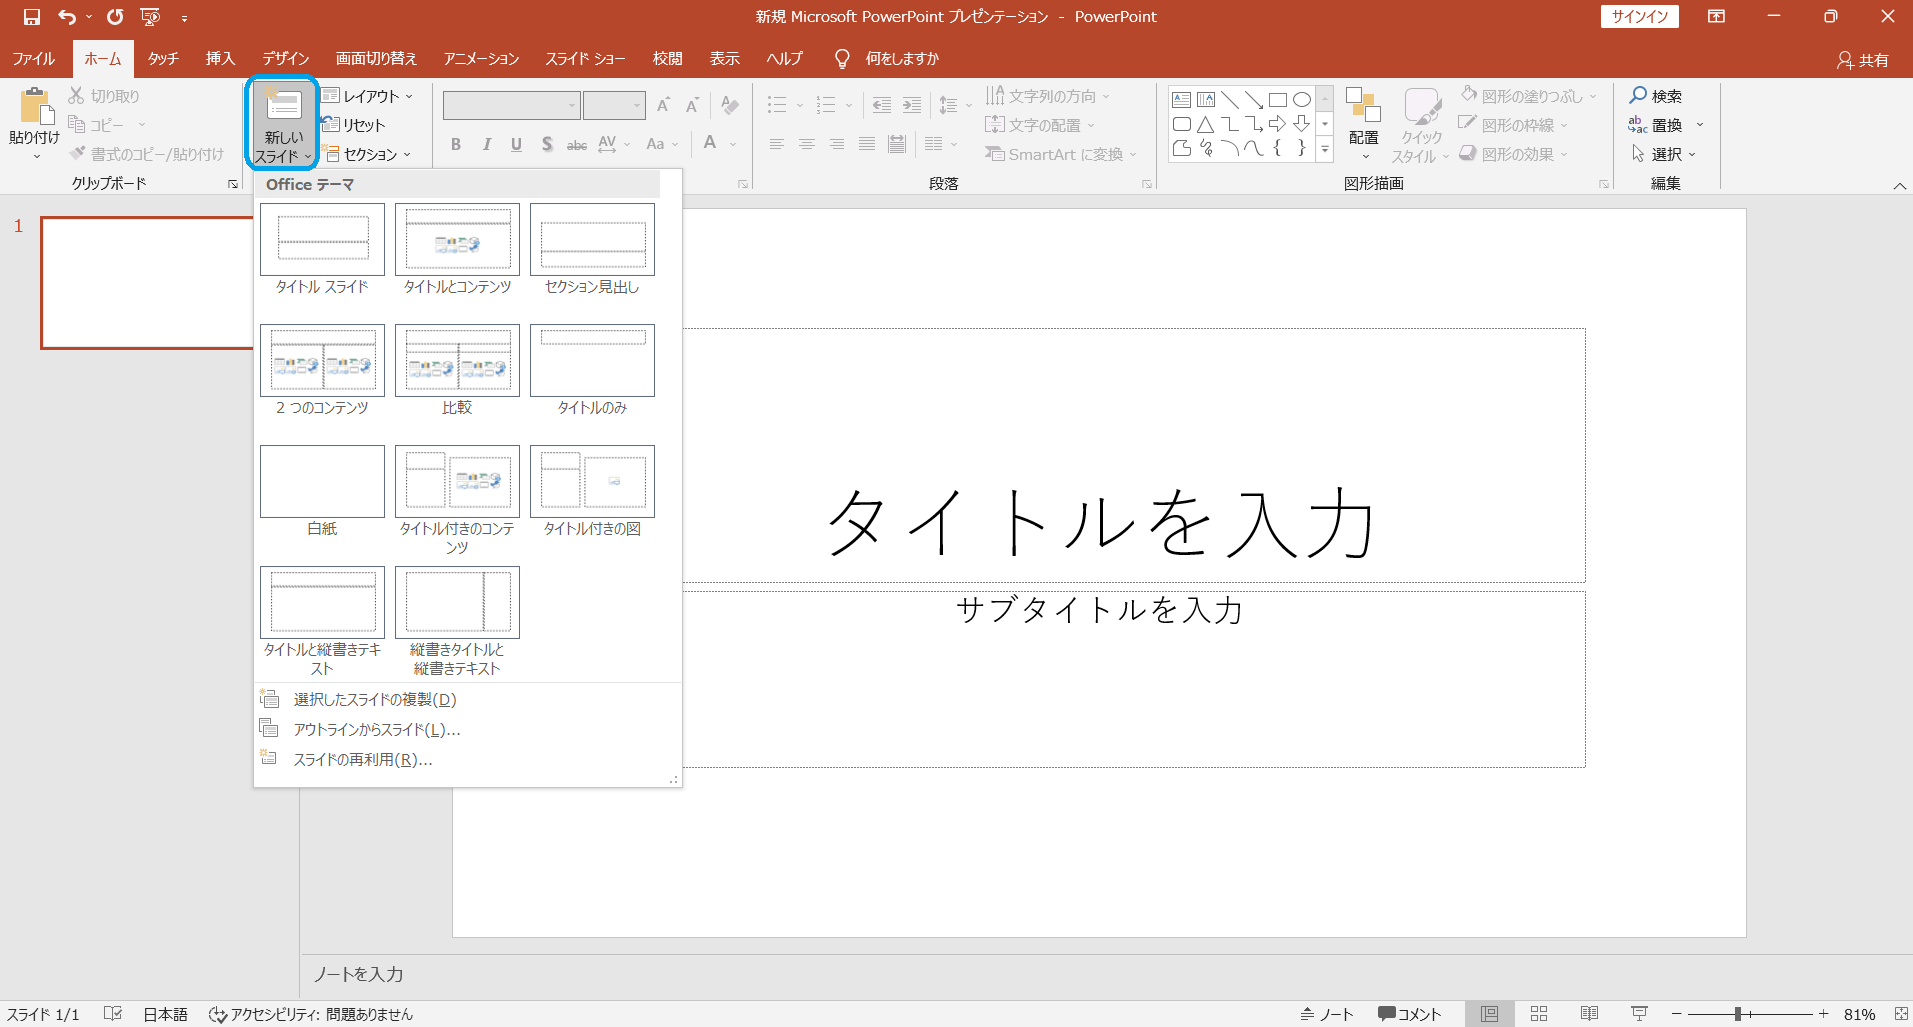Expand the 選択 dropdown in editing group
The width and height of the screenshot is (1913, 1027).
pos(1665,154)
